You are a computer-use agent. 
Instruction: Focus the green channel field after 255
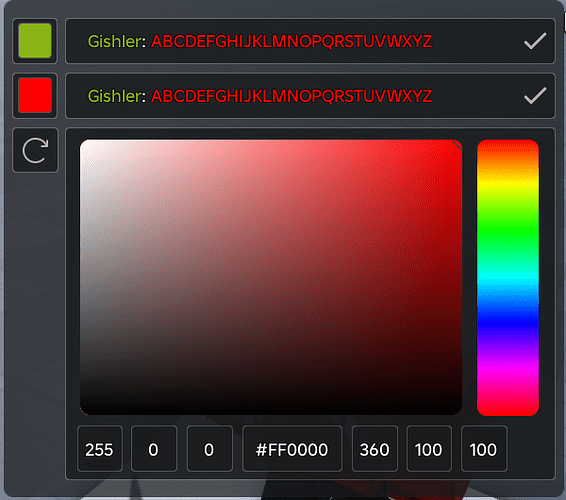pos(154,449)
